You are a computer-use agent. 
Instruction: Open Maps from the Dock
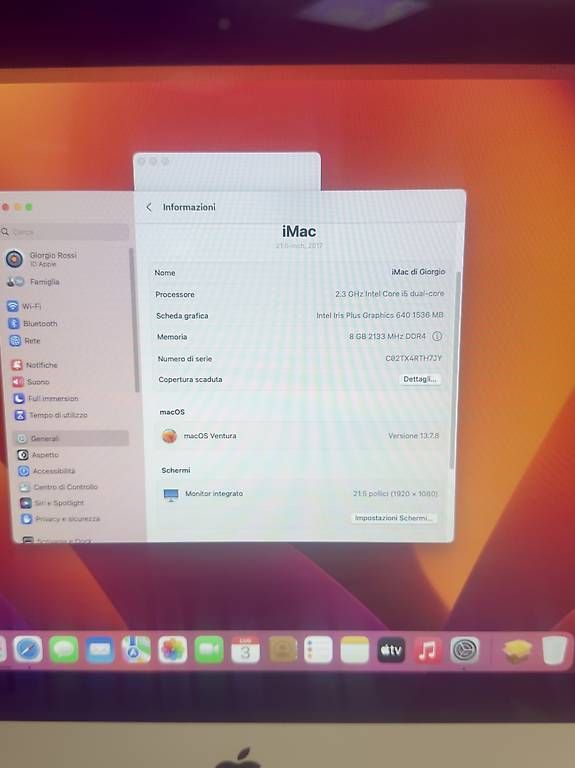click(x=136, y=649)
